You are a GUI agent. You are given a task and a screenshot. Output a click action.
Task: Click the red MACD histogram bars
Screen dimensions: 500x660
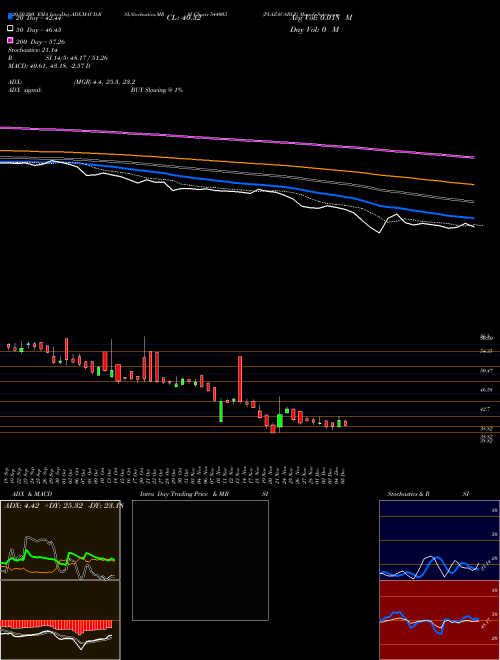tap(56, 625)
